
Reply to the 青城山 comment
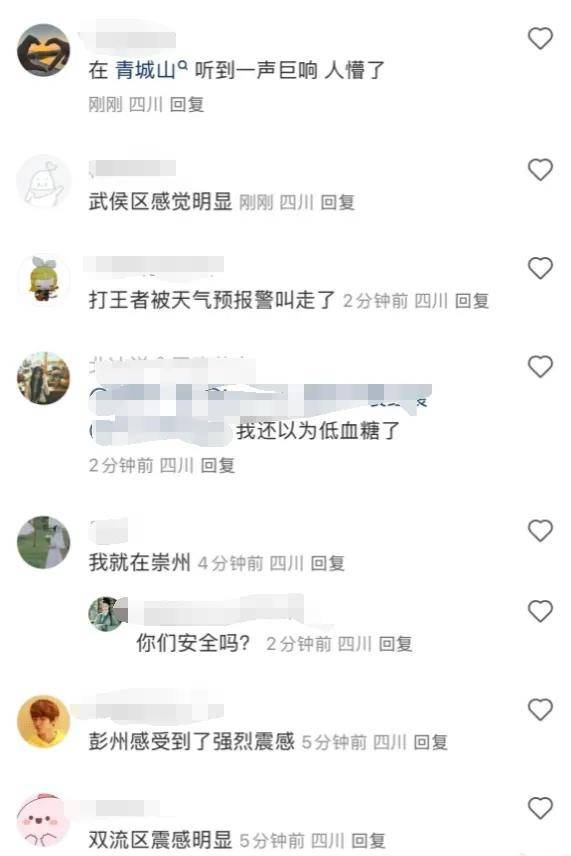click(x=187, y=104)
